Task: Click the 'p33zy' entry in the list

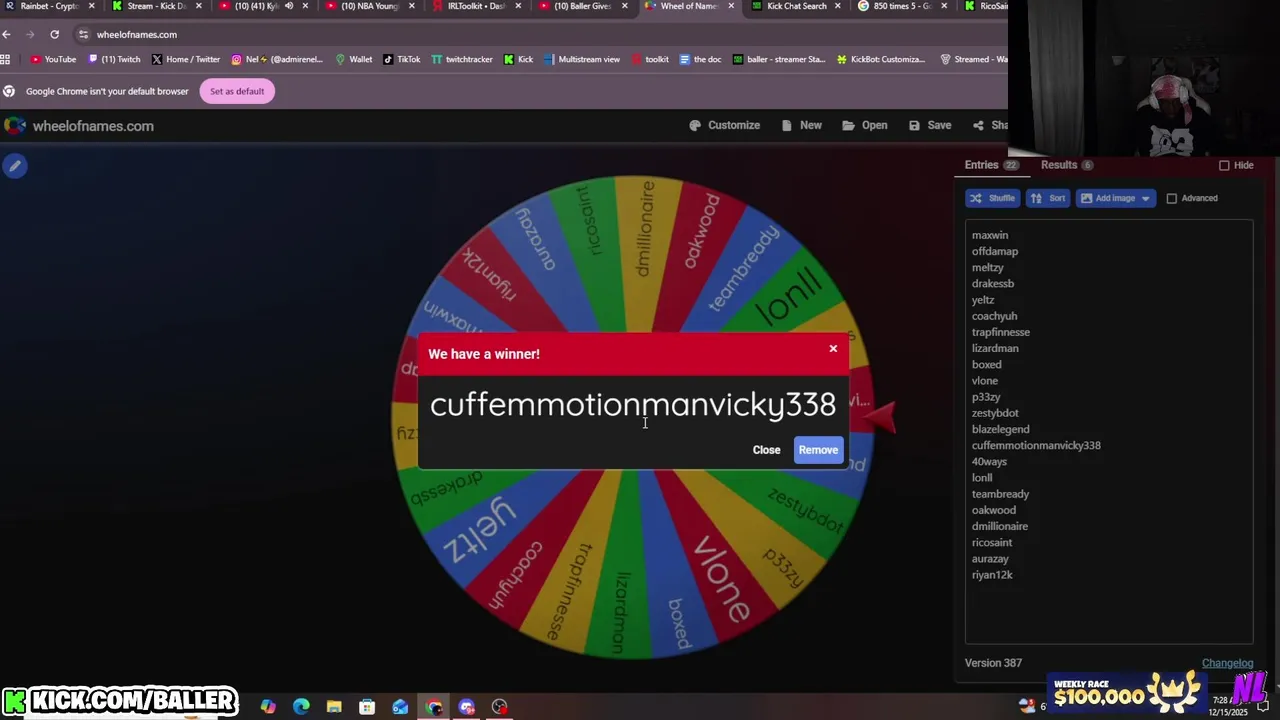Action: pyautogui.click(x=986, y=397)
